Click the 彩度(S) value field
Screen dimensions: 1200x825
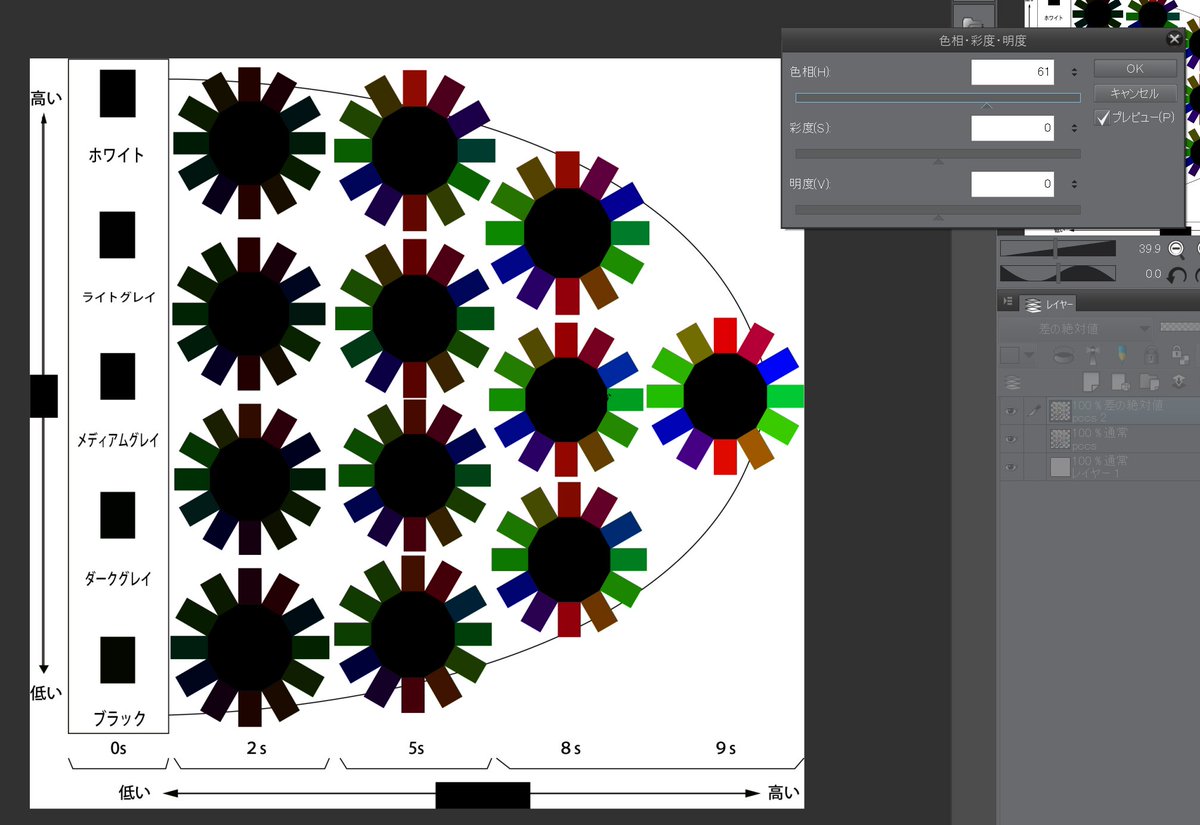click(x=1012, y=128)
